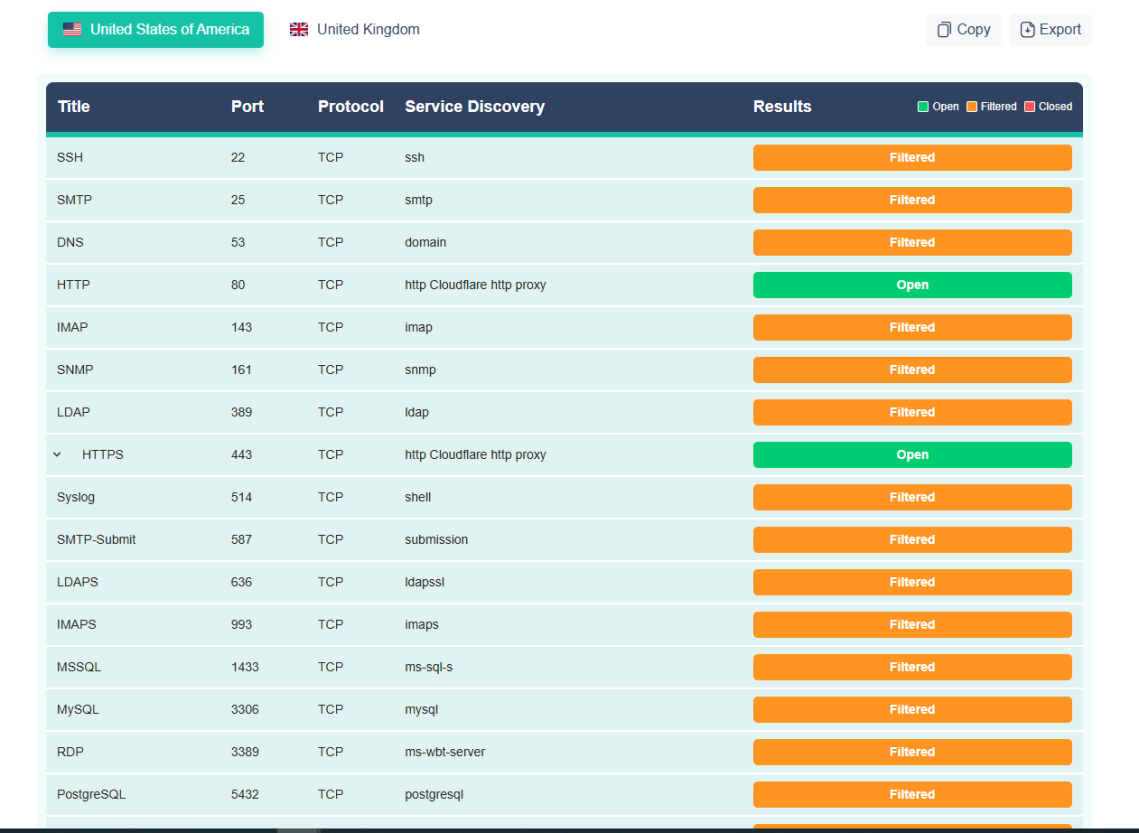Click the Filtered badge in IMAPS row
Image resolution: width=1139 pixels, height=833 pixels.
[x=912, y=625]
